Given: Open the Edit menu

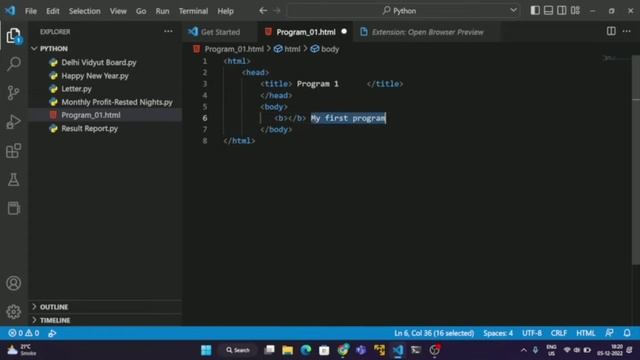Looking at the screenshot, I should point(53,11).
